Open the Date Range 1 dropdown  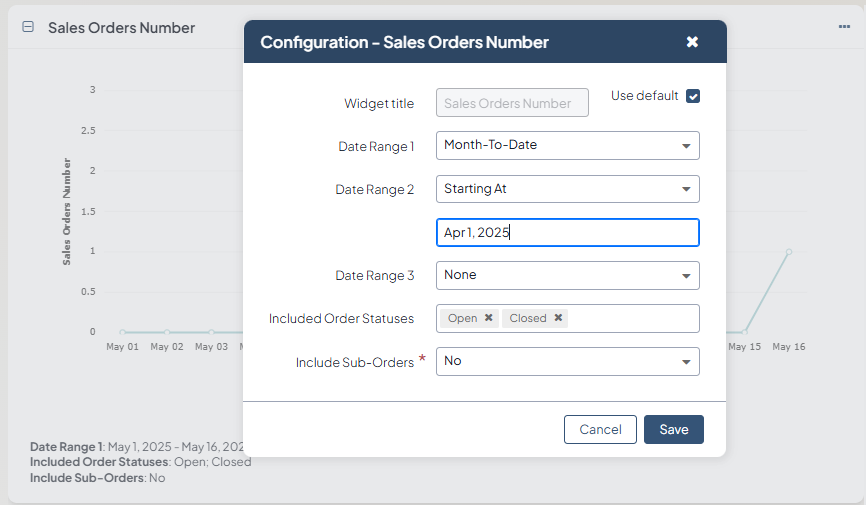(x=567, y=145)
